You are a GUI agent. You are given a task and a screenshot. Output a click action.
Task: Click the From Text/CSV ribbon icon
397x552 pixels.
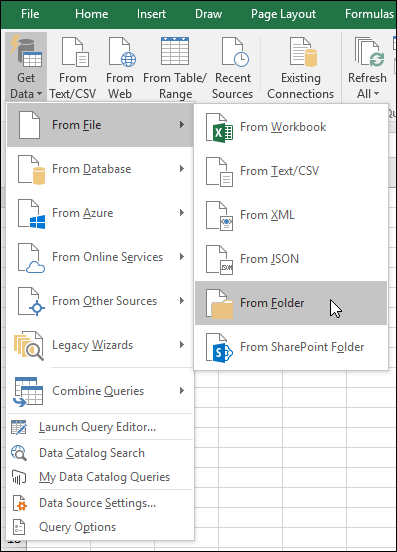coord(75,52)
